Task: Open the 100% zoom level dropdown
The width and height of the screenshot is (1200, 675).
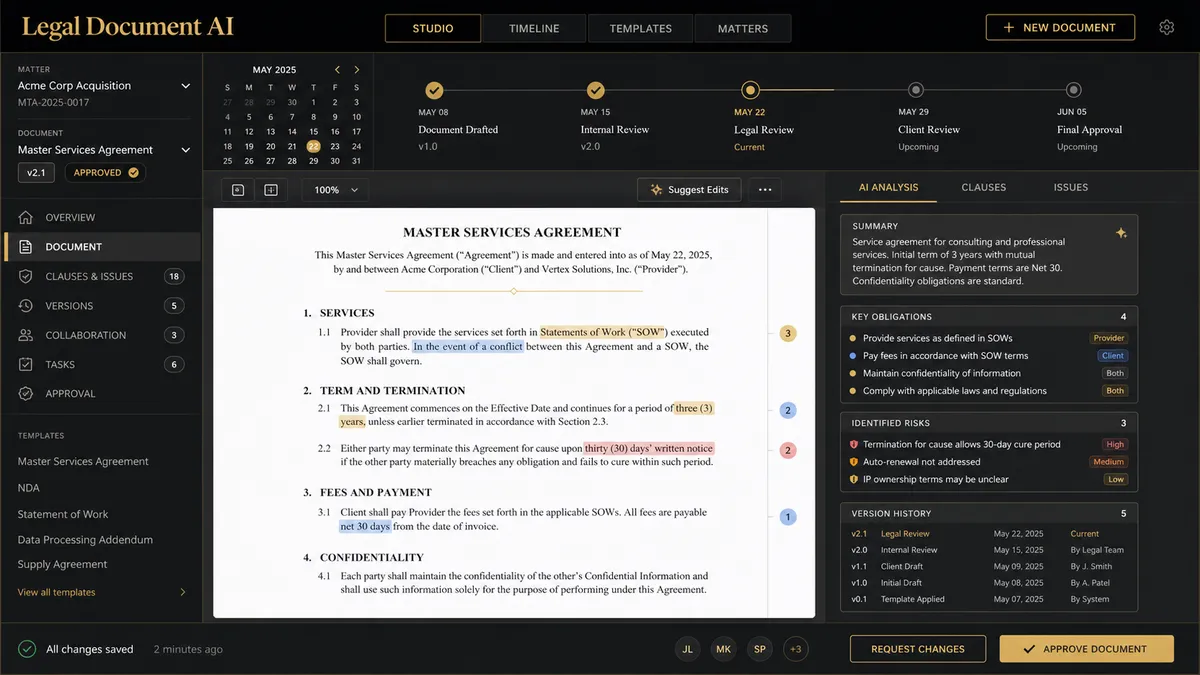Action: [x=336, y=189]
